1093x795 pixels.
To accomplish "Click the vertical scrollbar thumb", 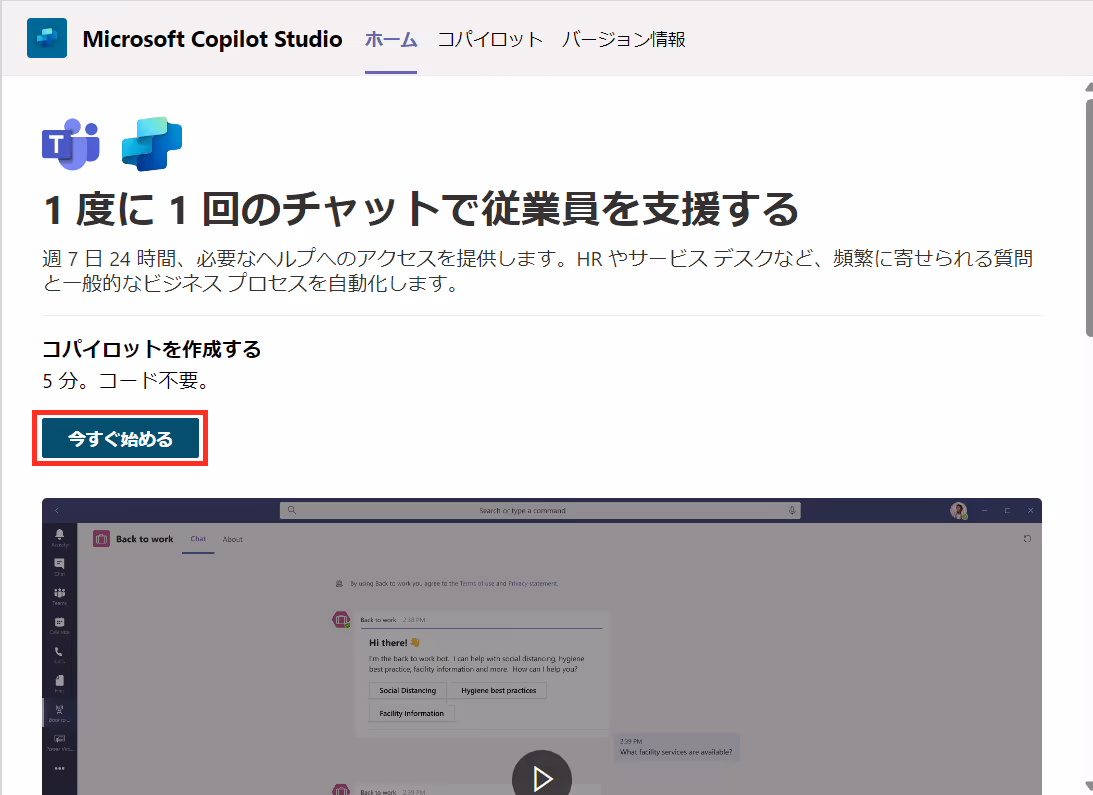I will [1089, 218].
